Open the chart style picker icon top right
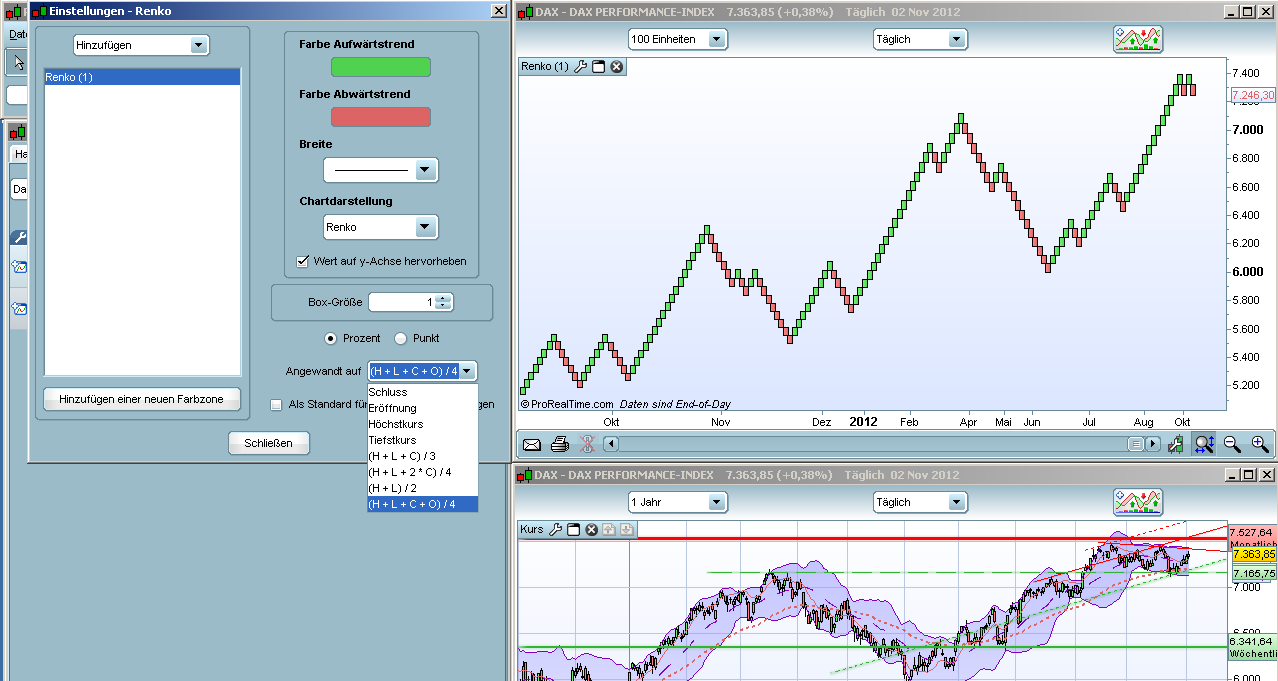 (1137, 40)
